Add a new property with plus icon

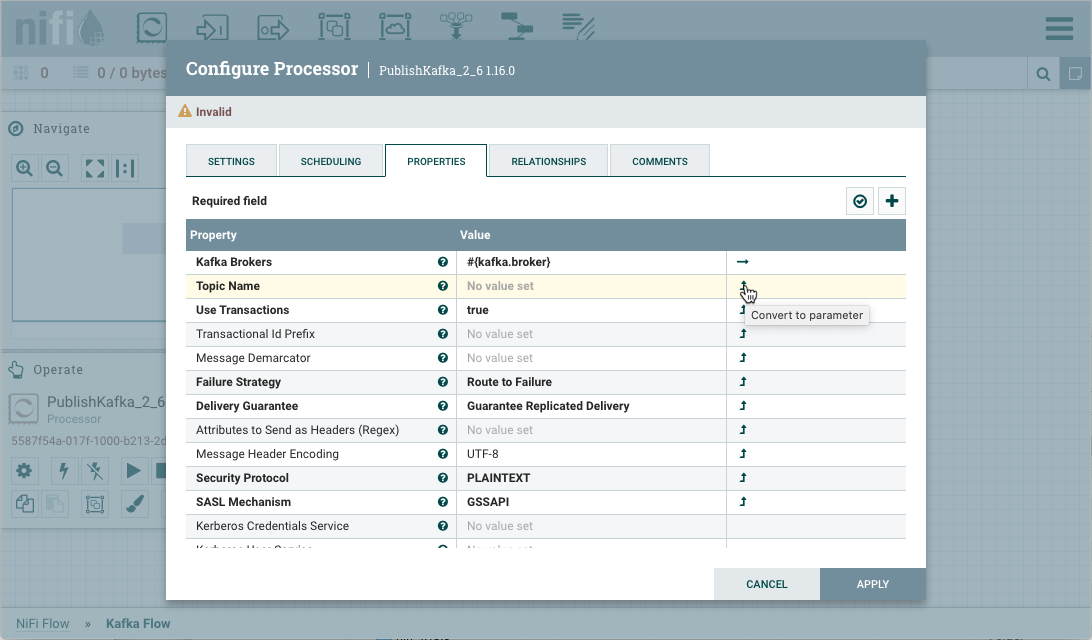(x=891, y=201)
